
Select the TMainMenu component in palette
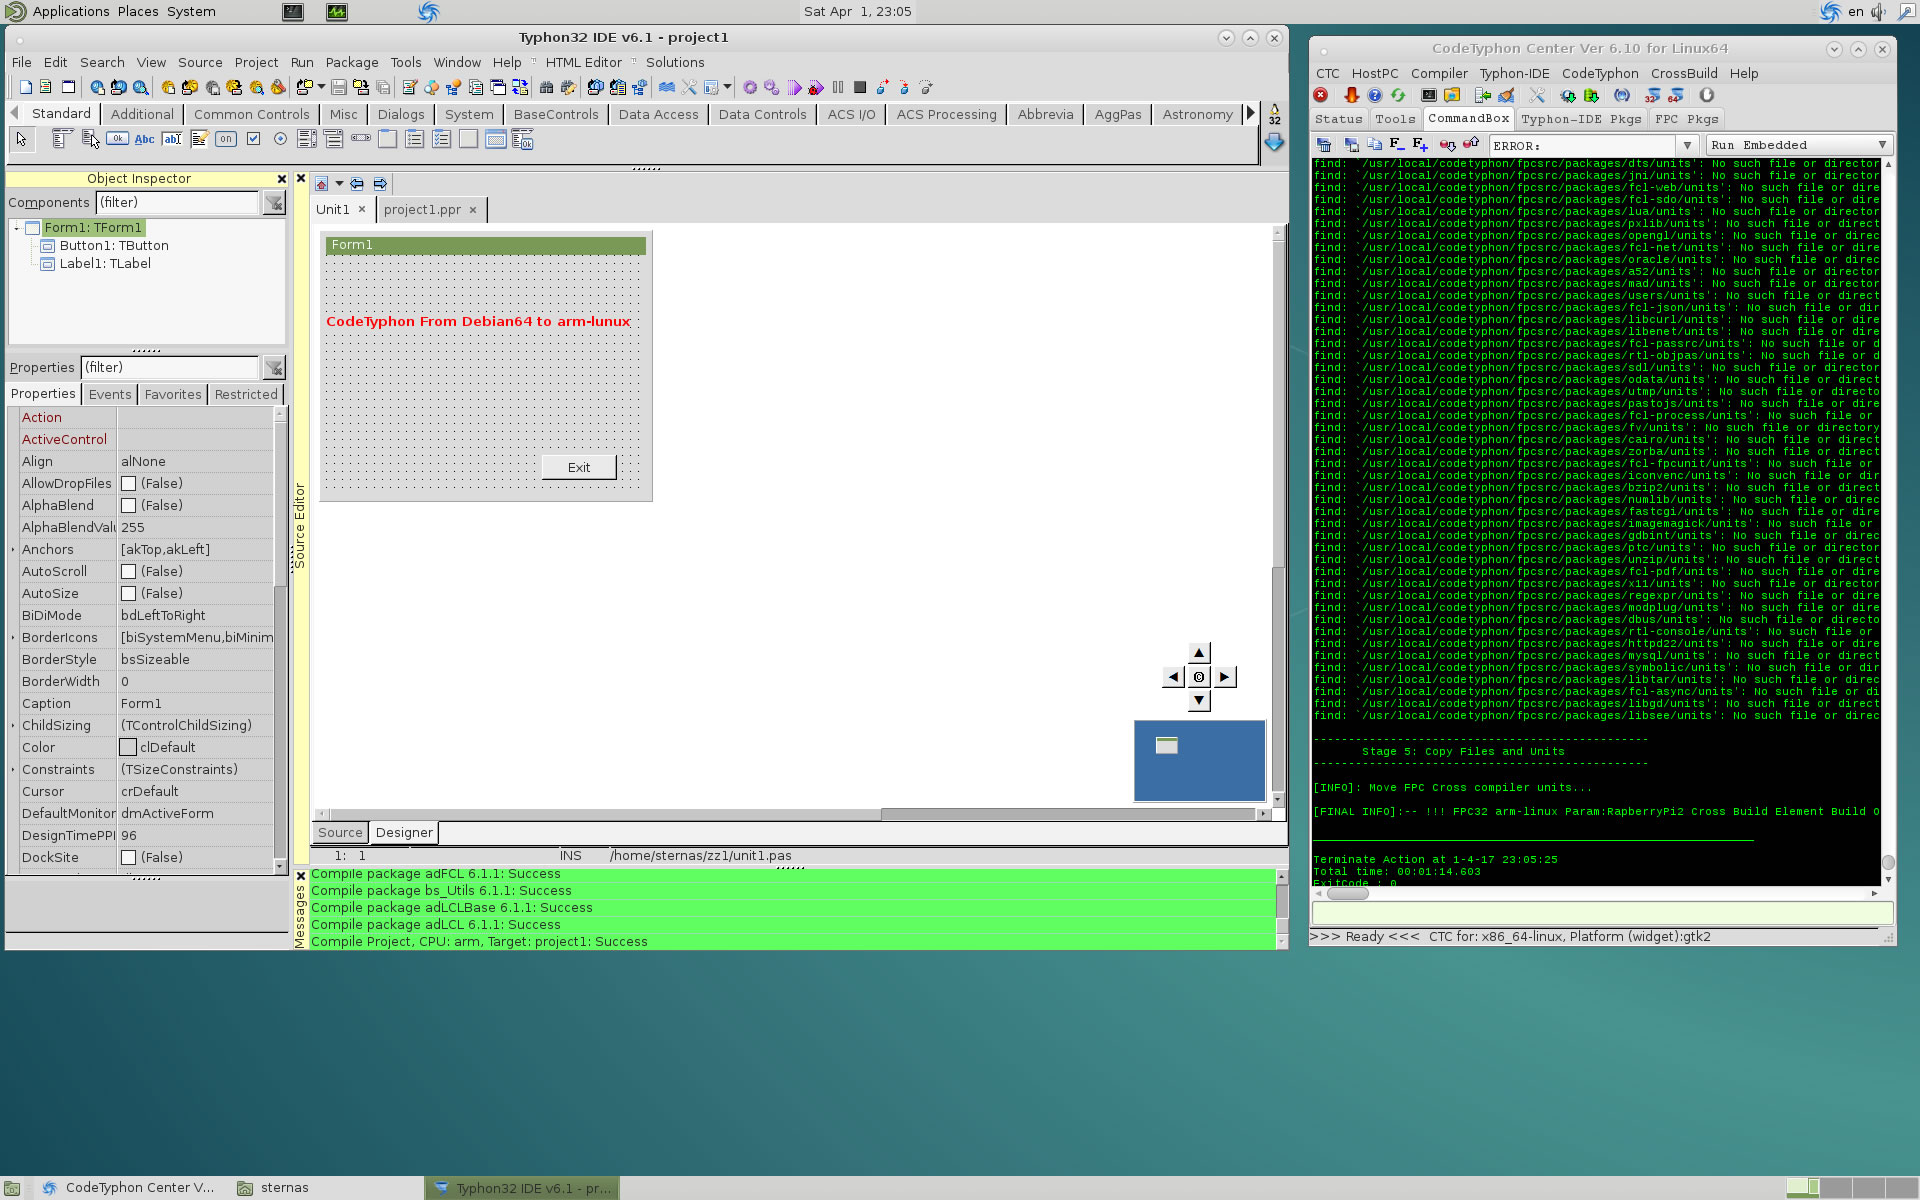point(62,139)
